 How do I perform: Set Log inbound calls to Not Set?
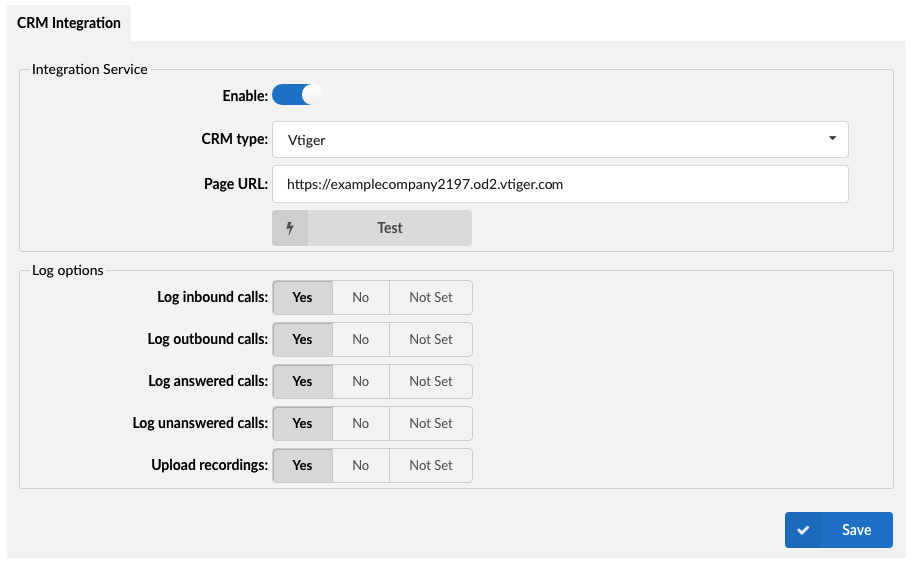tap(431, 298)
